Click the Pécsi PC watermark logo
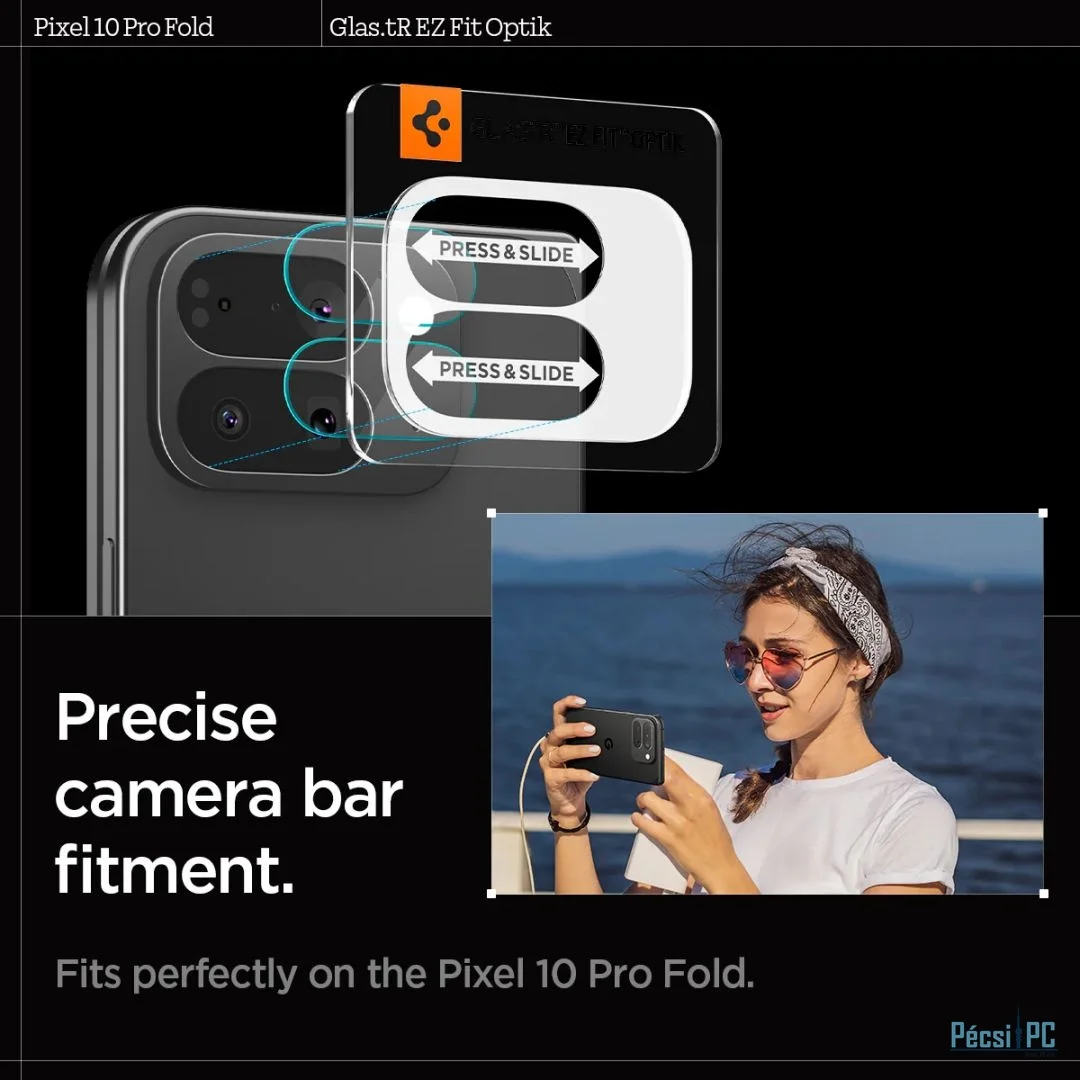This screenshot has height=1080, width=1080. coord(1003,1035)
